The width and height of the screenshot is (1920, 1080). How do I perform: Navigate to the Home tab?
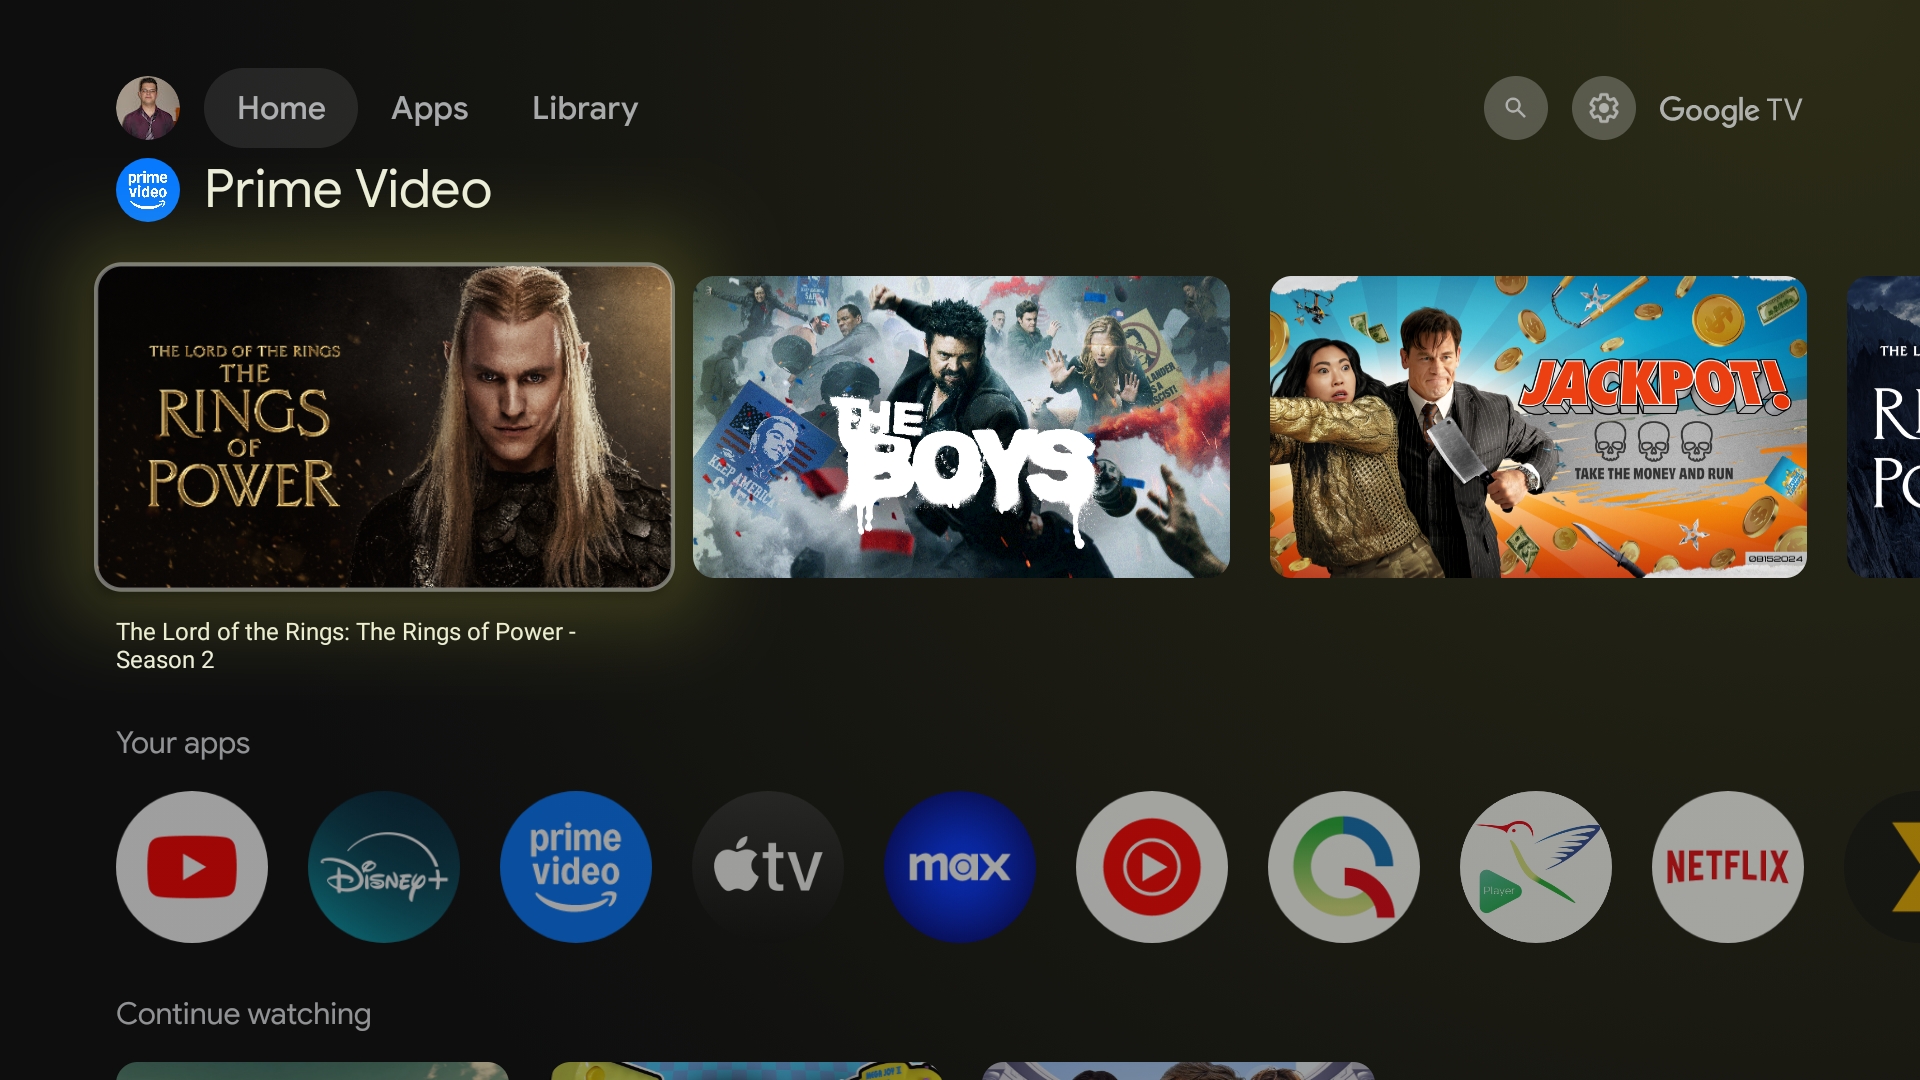280,108
